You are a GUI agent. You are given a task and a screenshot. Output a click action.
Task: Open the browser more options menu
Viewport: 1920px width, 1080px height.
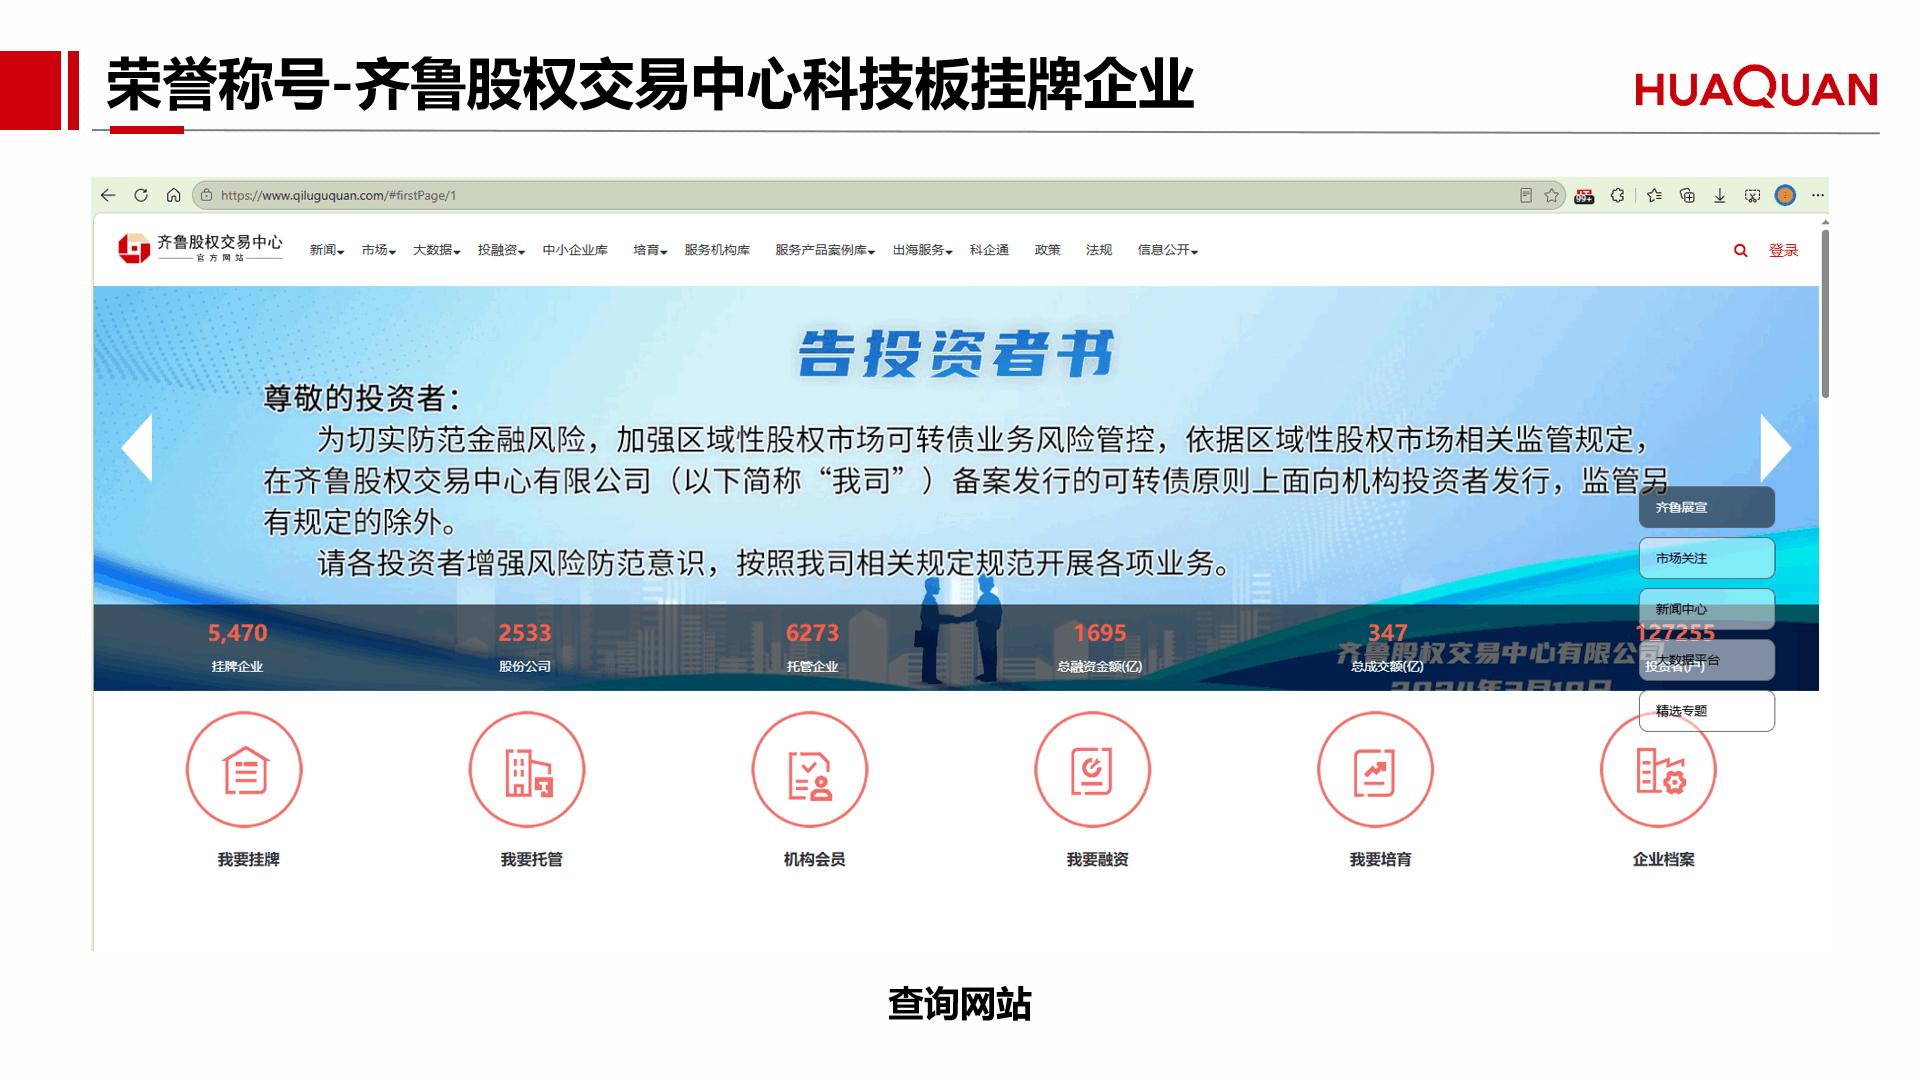coord(1817,195)
